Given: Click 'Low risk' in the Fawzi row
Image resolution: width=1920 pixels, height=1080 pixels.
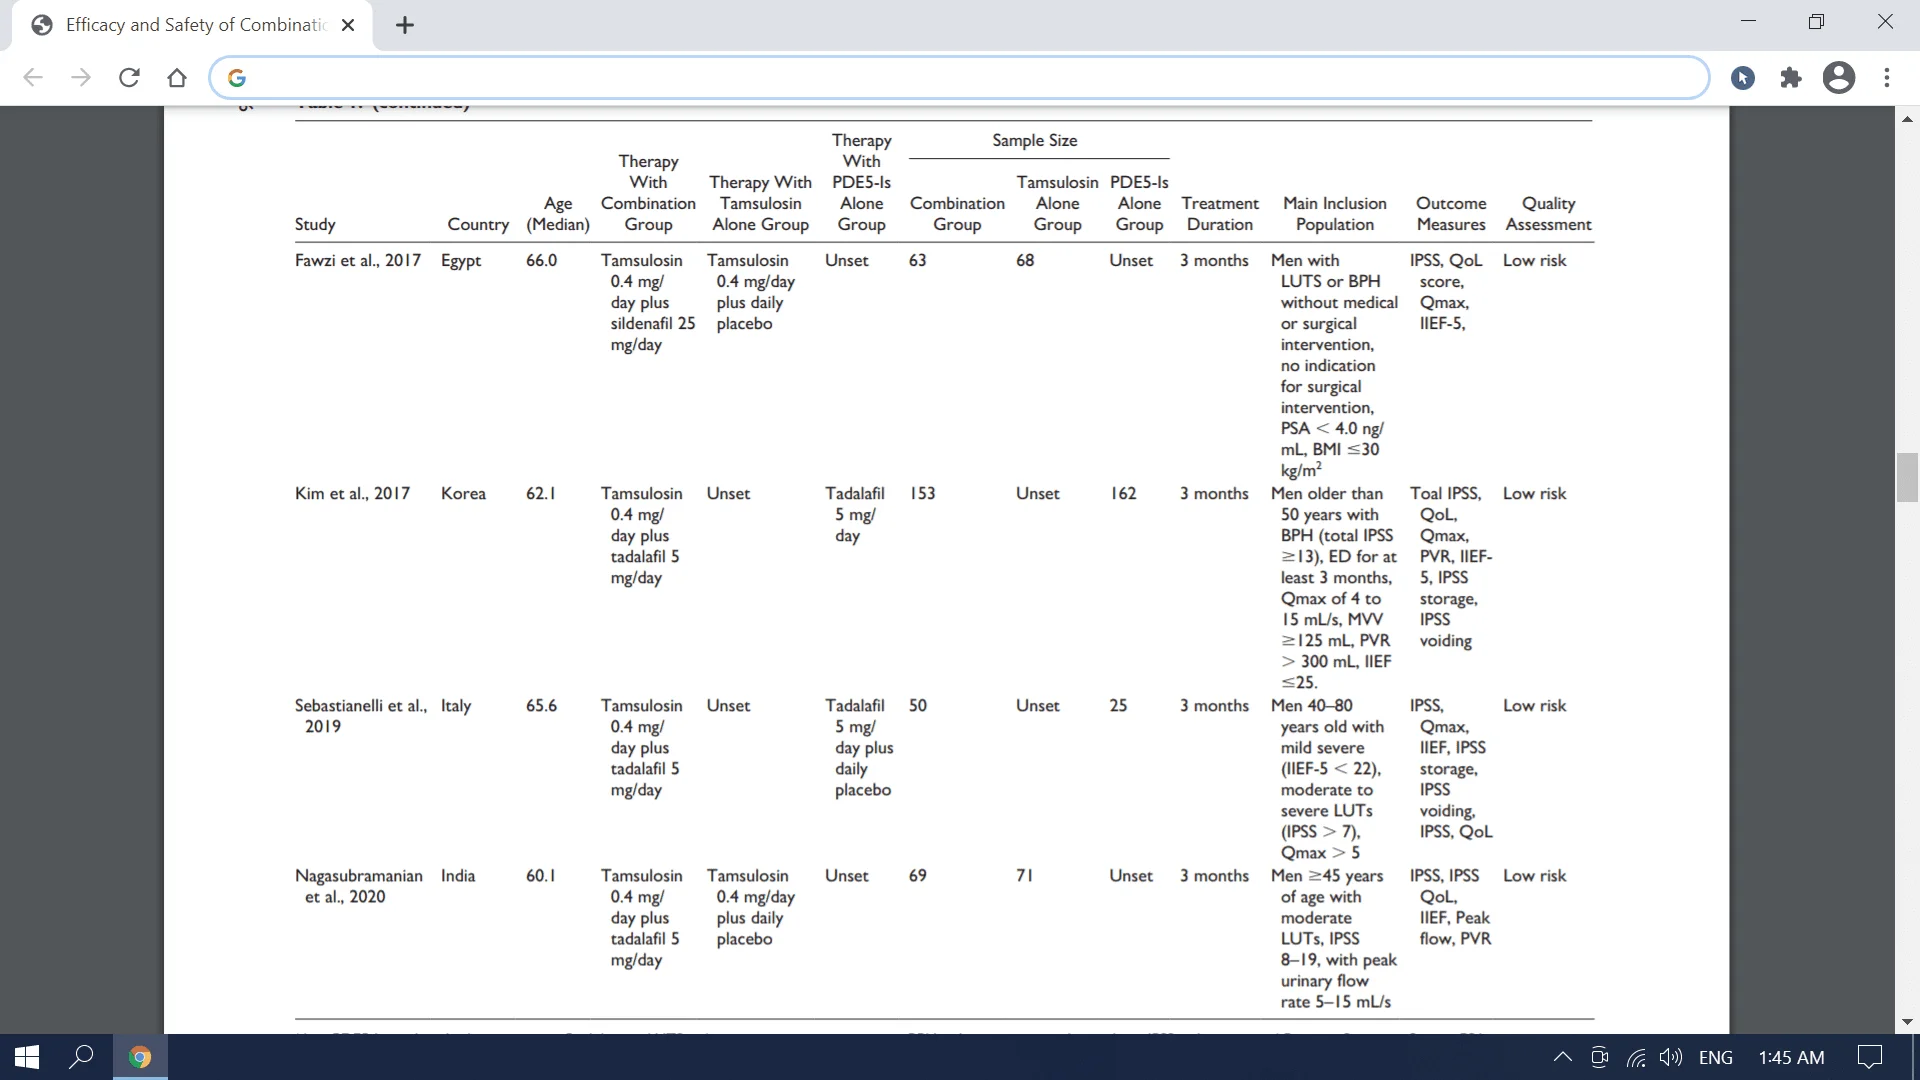Looking at the screenshot, I should click(1535, 260).
